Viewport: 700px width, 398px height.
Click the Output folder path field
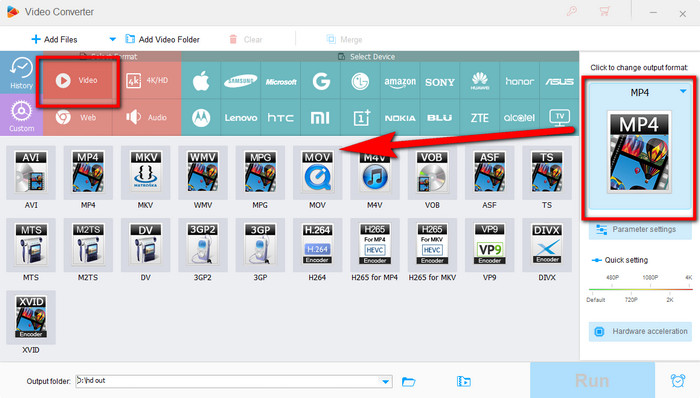click(x=233, y=381)
